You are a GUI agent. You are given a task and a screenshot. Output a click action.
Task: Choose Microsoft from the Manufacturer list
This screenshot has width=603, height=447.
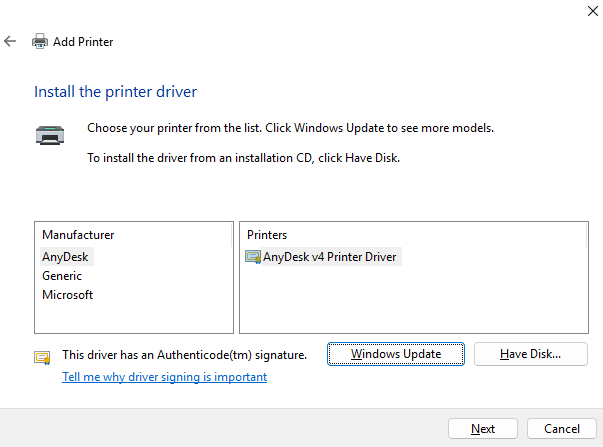pos(67,295)
